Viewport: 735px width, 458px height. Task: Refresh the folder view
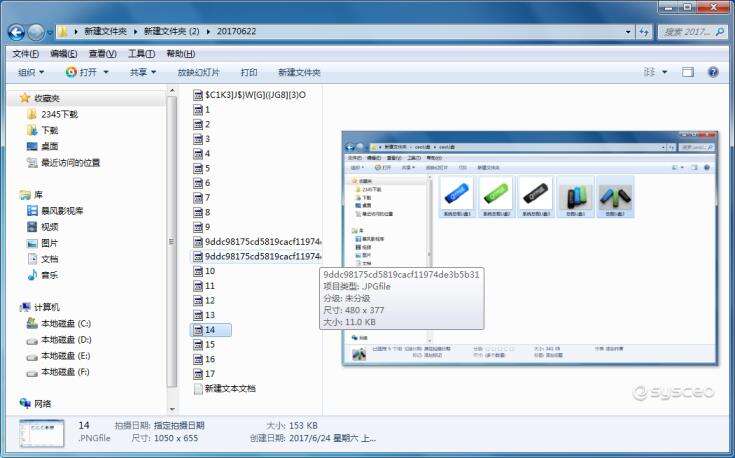[644, 32]
